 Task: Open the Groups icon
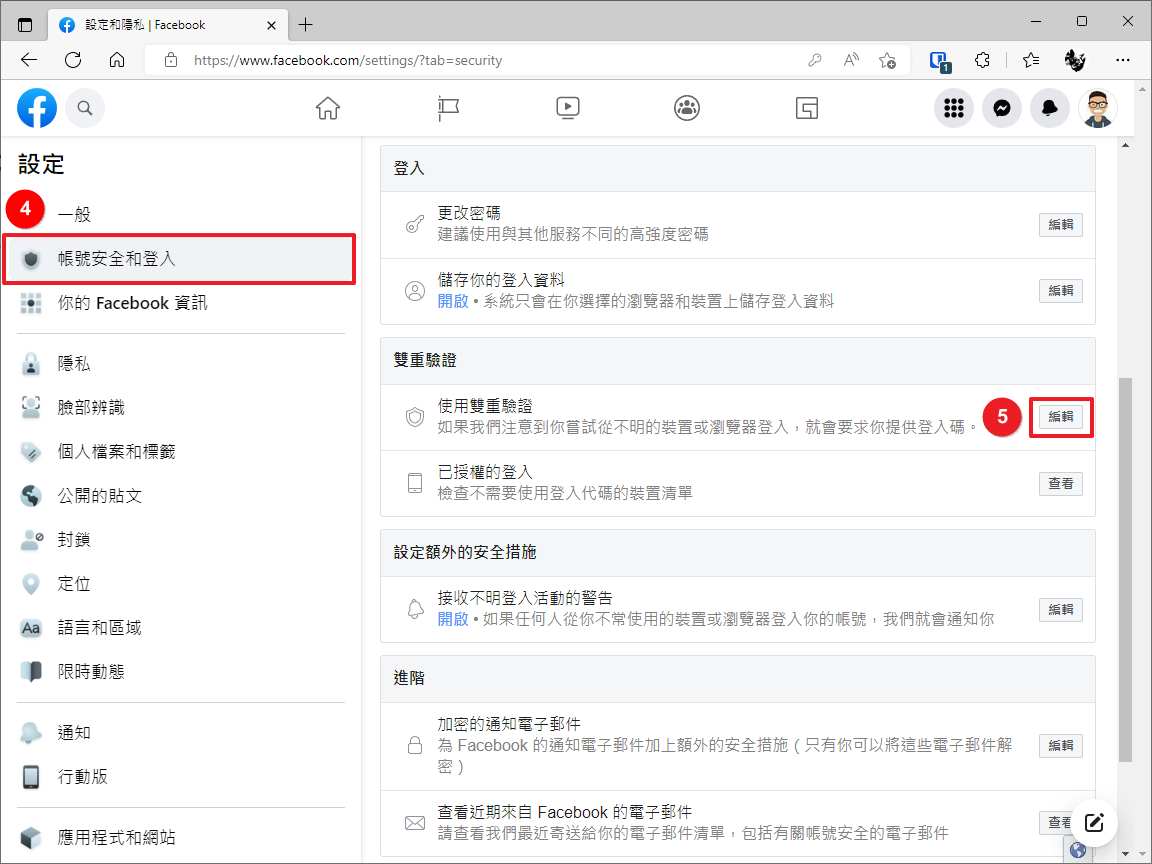(x=687, y=108)
